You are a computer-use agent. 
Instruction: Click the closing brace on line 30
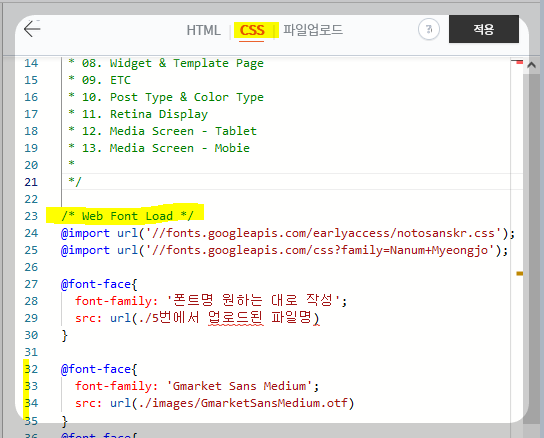coord(65,335)
